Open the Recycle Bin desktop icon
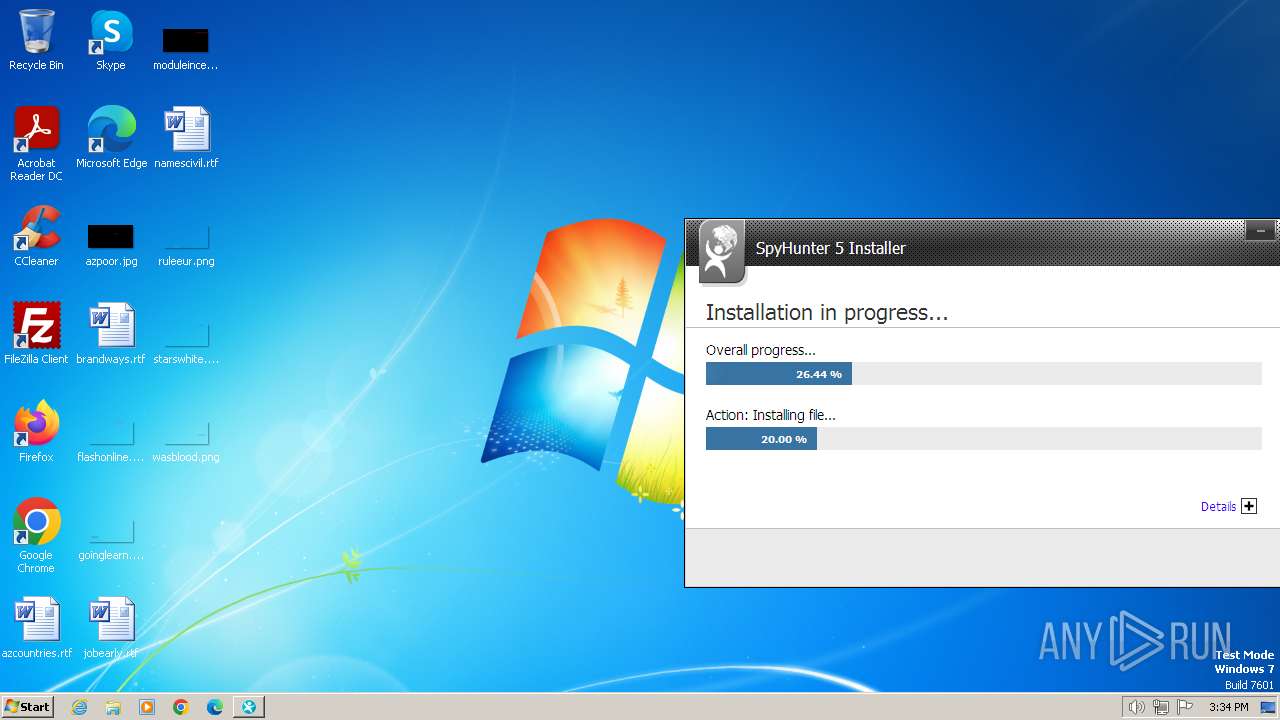 tap(36, 40)
